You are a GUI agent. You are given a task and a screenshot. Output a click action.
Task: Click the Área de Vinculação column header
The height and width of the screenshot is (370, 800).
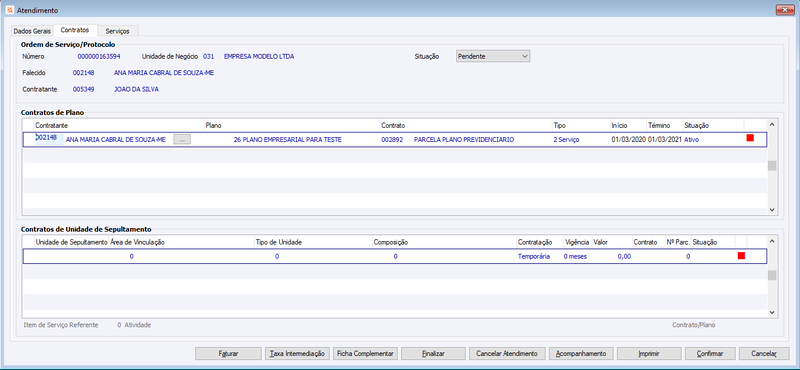click(181, 242)
